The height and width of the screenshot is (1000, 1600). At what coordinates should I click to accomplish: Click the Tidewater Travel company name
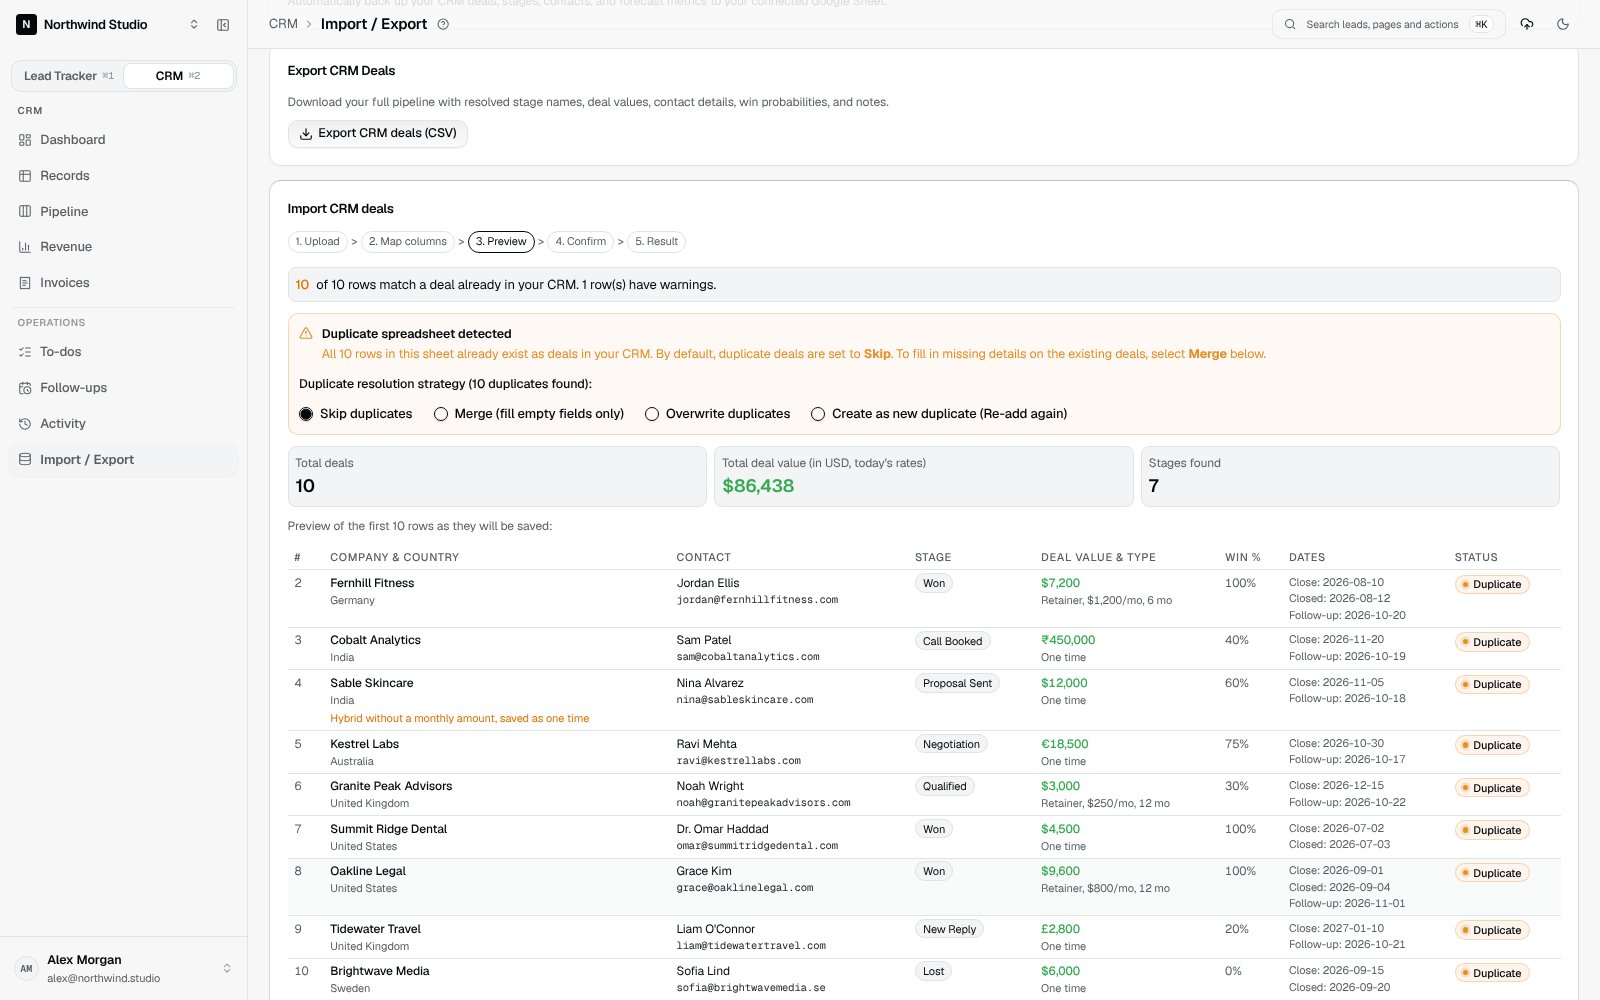(376, 929)
